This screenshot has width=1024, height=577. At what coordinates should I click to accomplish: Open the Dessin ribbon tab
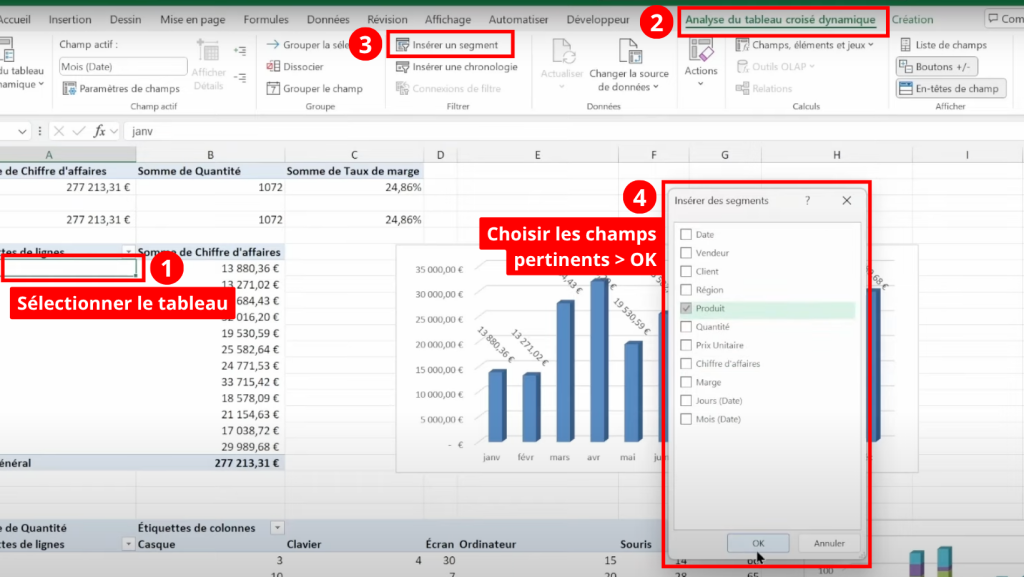125,20
